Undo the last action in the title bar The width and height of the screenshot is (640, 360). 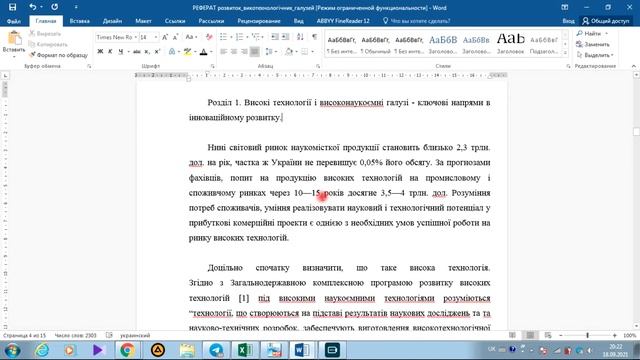tap(32, 7)
